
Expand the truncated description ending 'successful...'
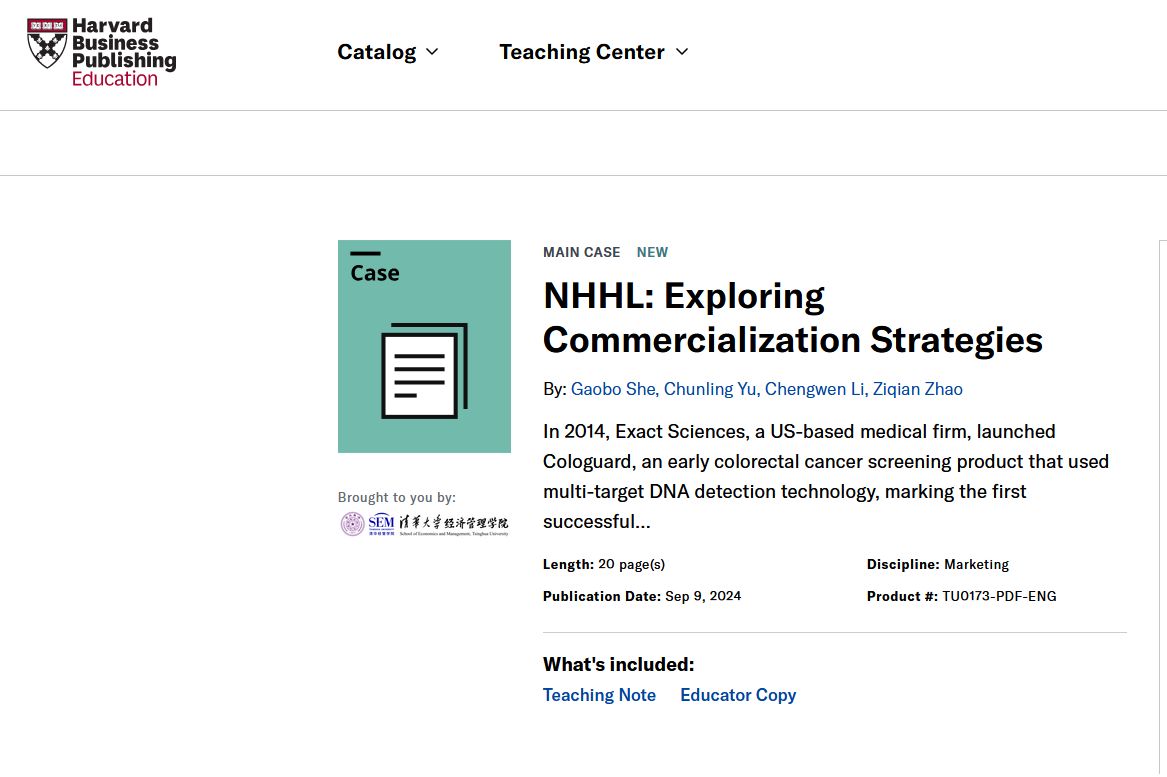[597, 522]
